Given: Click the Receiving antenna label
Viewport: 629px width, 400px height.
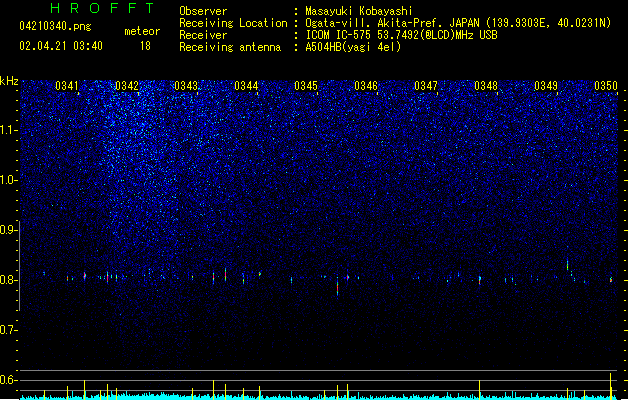Looking at the screenshot, I should 230,47.
